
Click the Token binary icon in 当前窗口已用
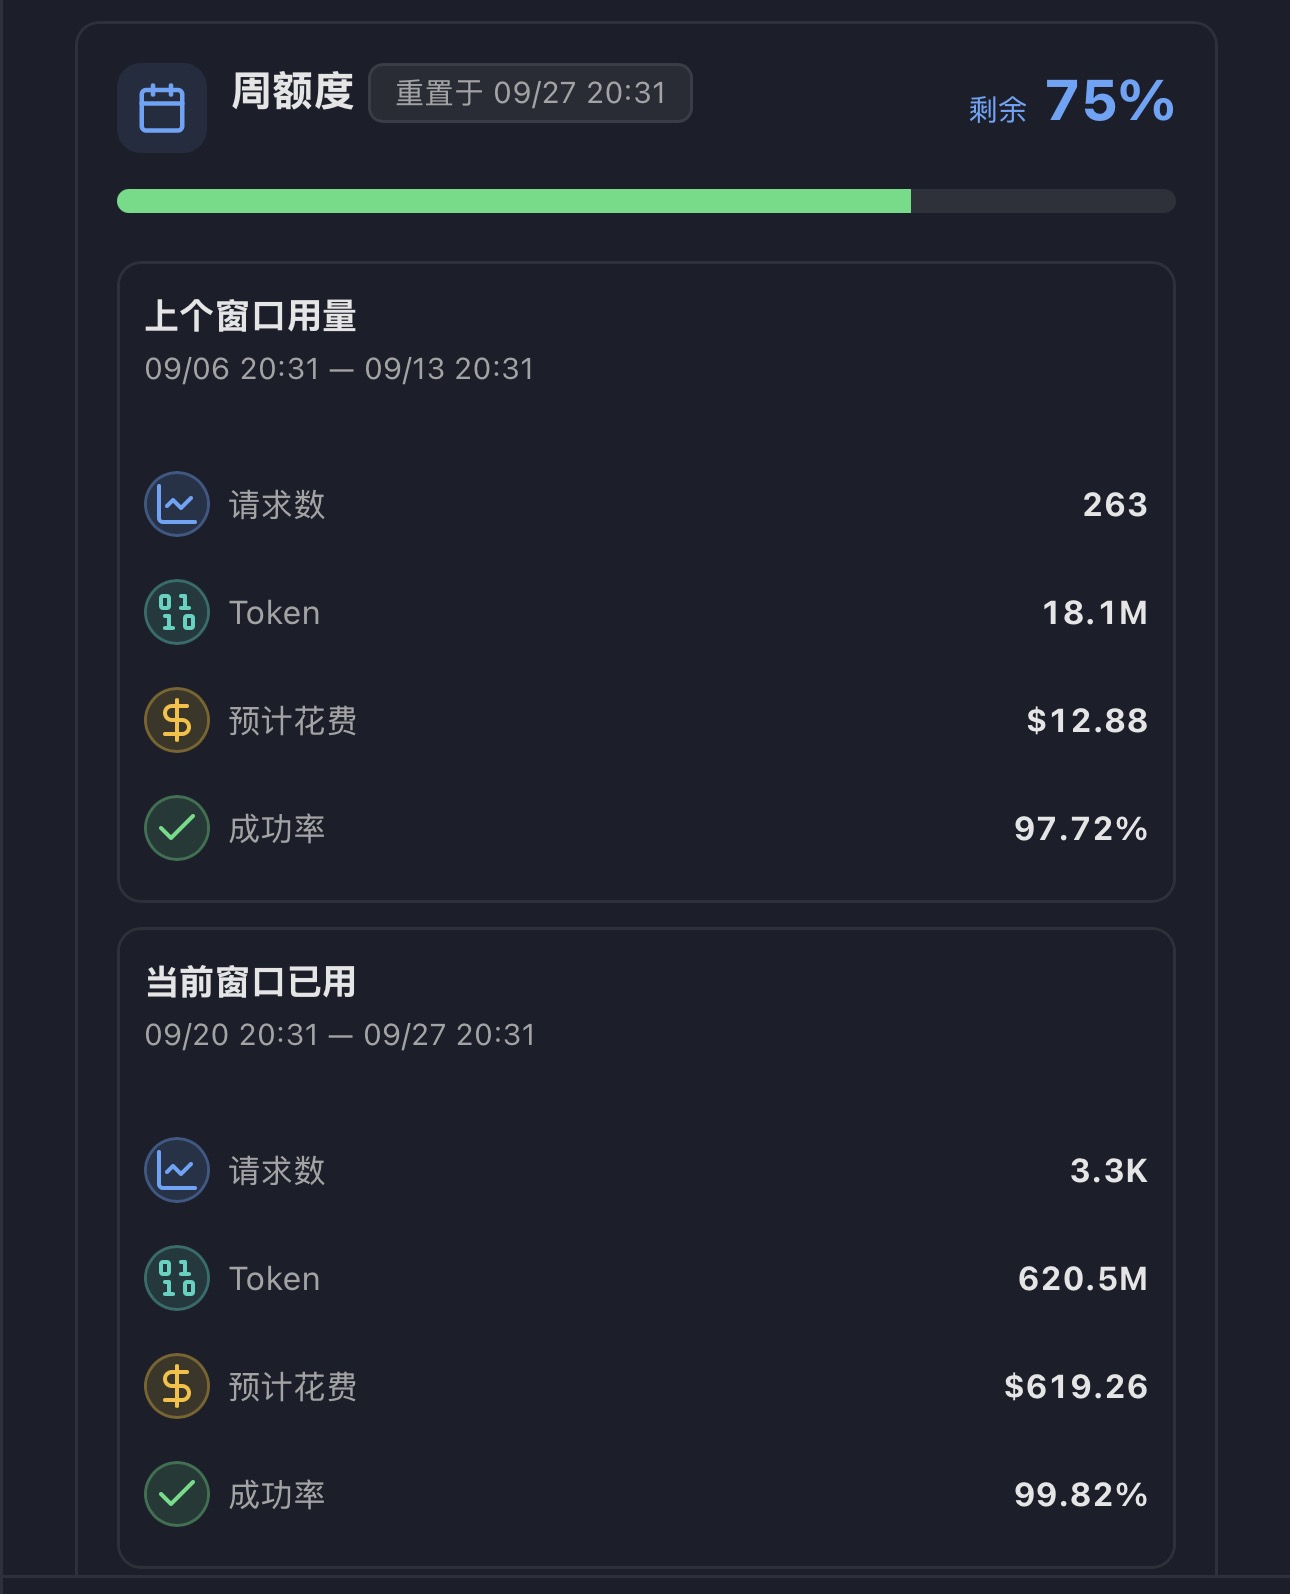[177, 1278]
